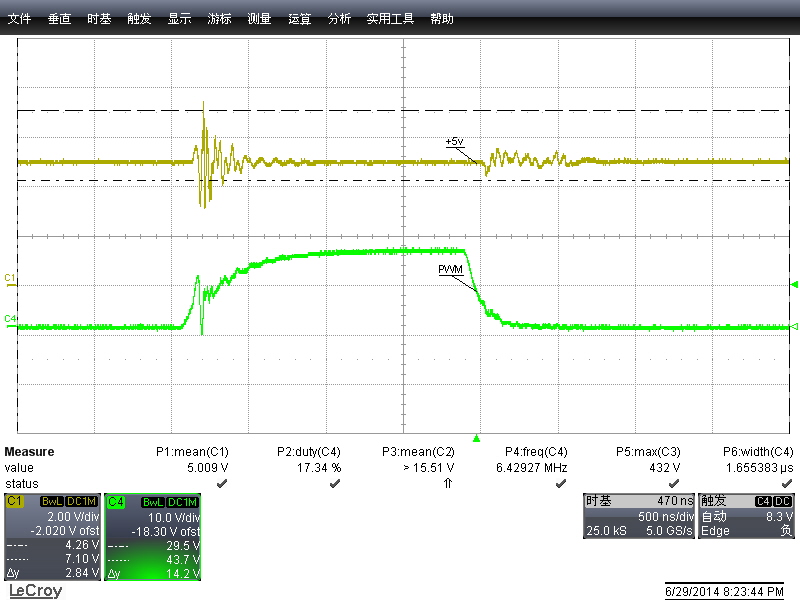The height and width of the screenshot is (600, 800).
Task: Click the 6.42927 MHz frequency value
Action: point(531,468)
